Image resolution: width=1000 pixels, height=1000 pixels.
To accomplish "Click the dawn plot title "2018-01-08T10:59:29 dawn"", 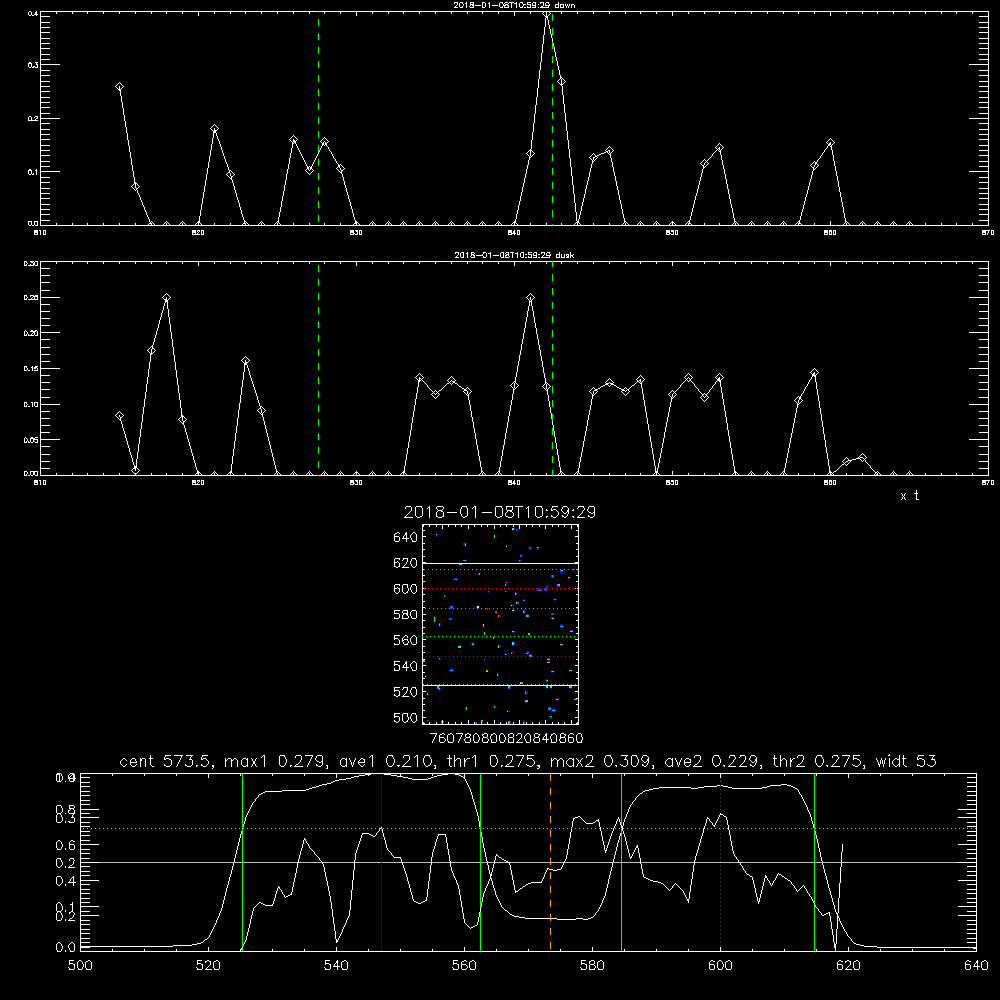I will click(514, 5).
